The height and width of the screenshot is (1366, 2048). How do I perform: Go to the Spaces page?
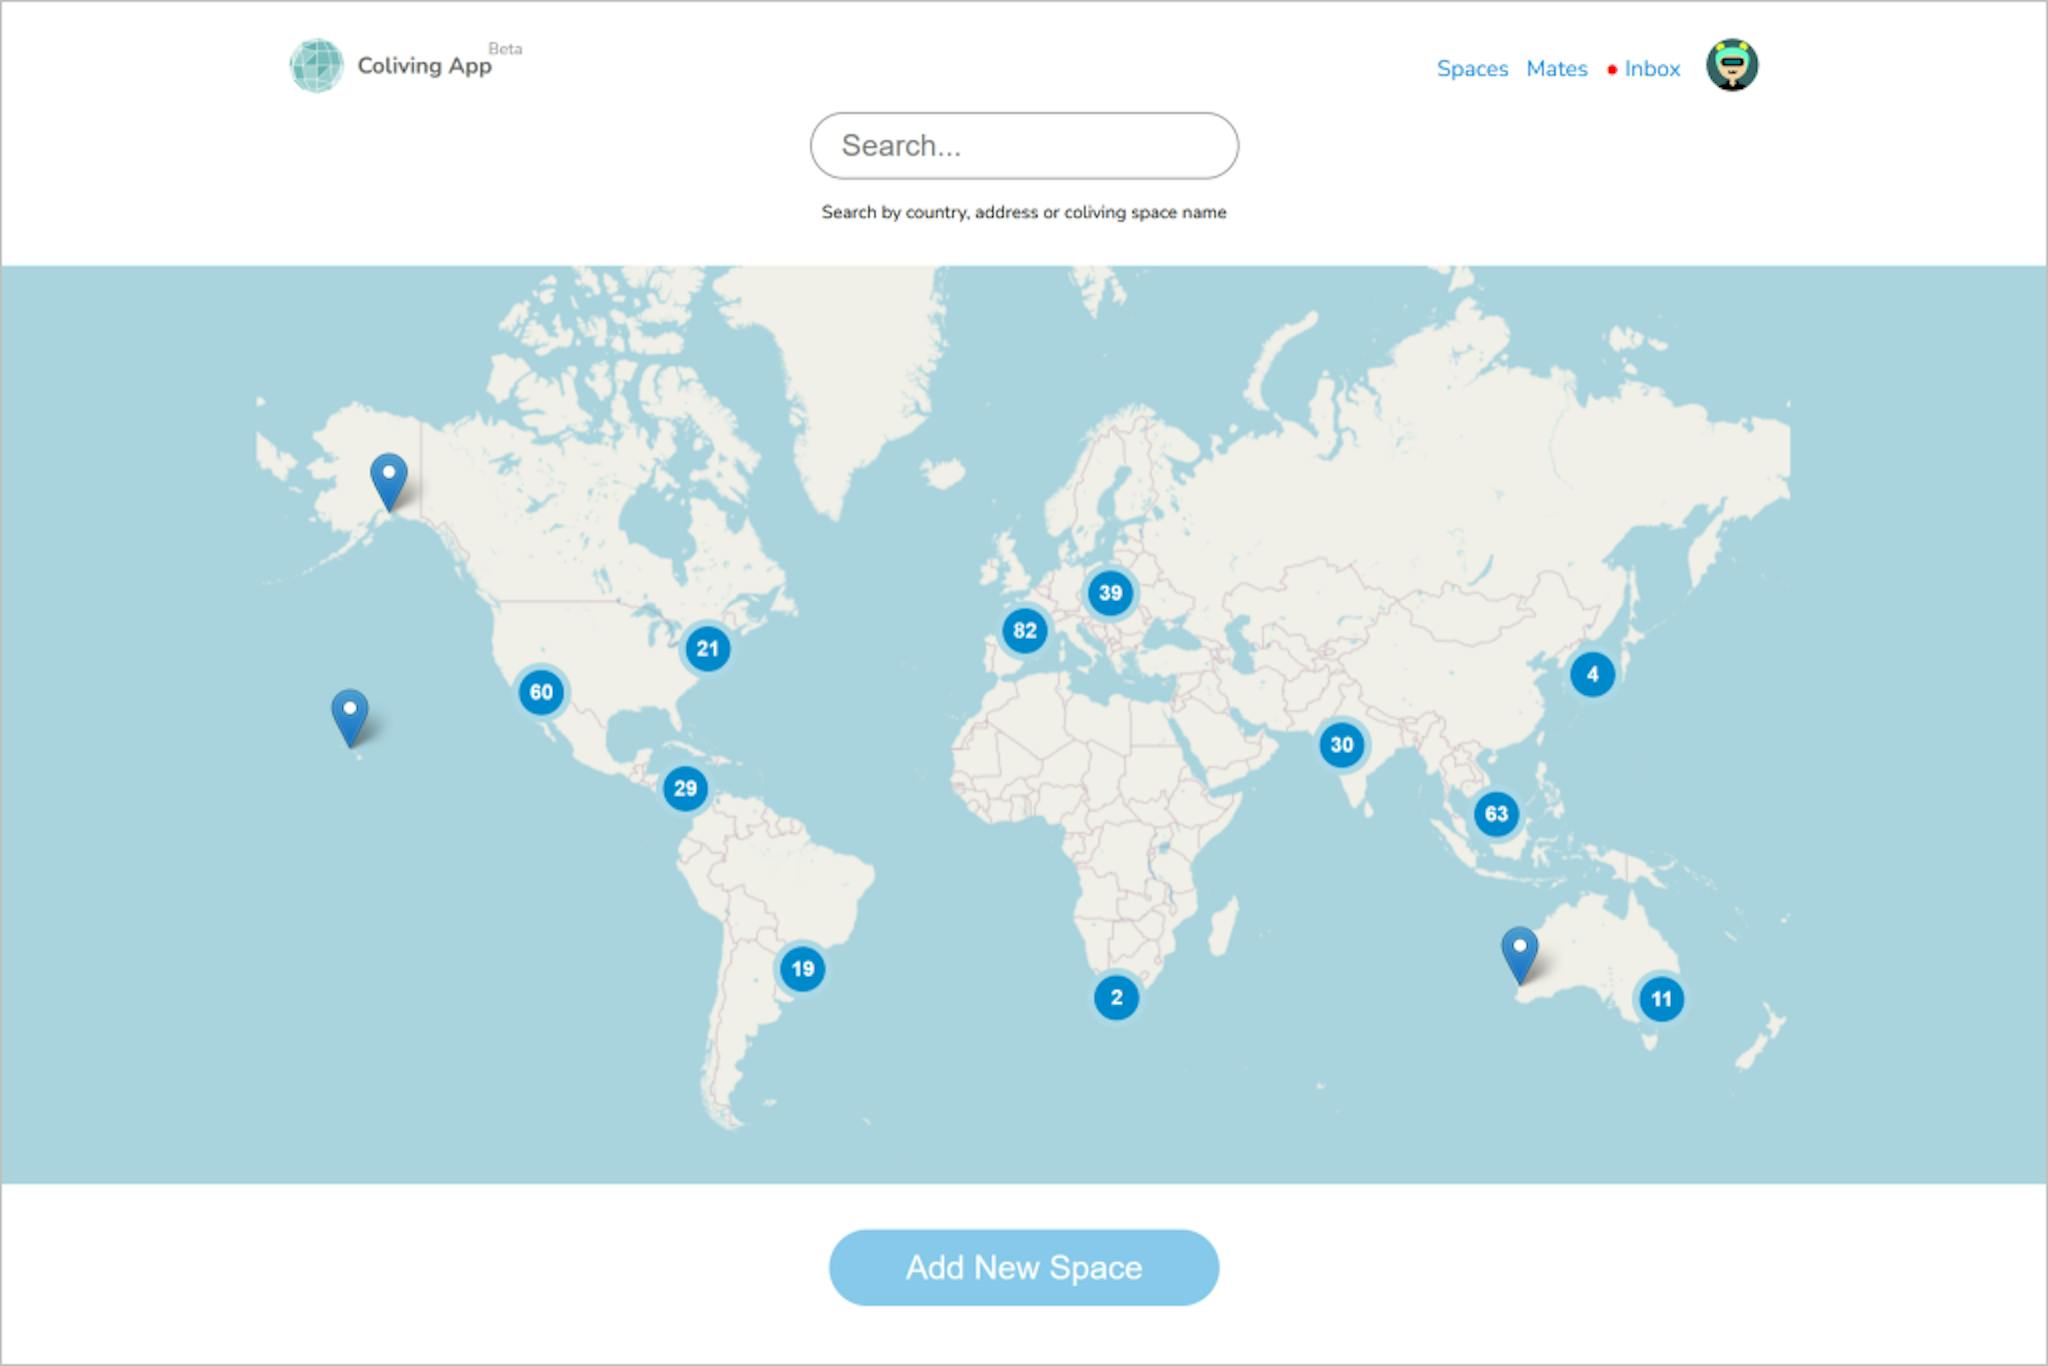click(x=1472, y=69)
